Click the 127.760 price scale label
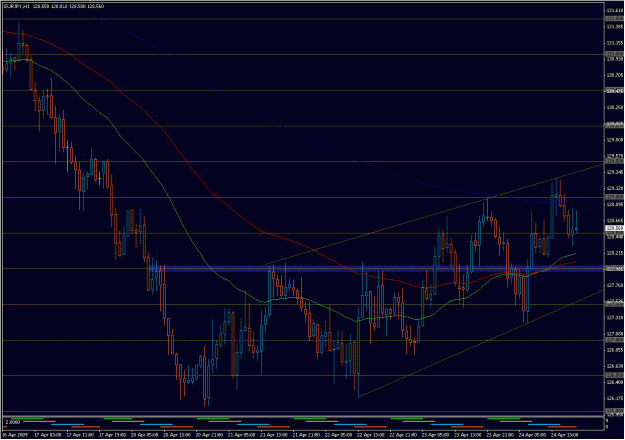This screenshot has height=440, width=625. click(615, 285)
